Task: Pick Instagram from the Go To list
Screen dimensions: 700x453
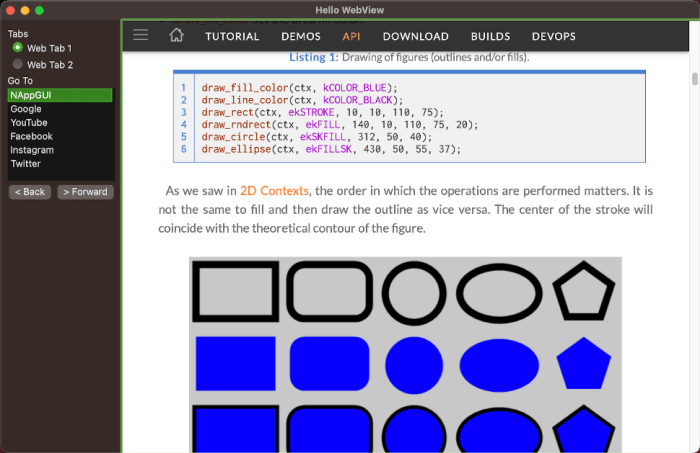Action: coord(32,150)
